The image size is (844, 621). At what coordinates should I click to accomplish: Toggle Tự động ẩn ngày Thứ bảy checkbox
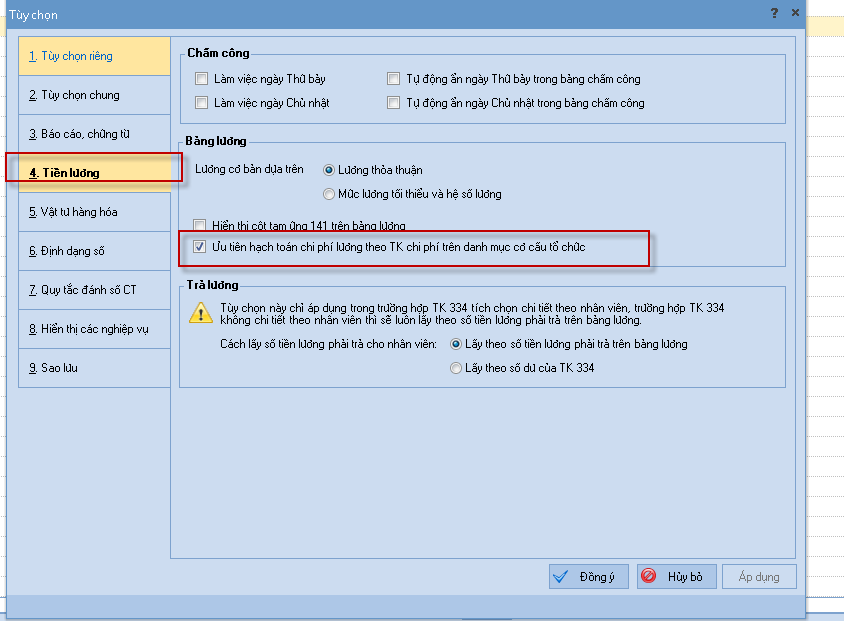[394, 79]
